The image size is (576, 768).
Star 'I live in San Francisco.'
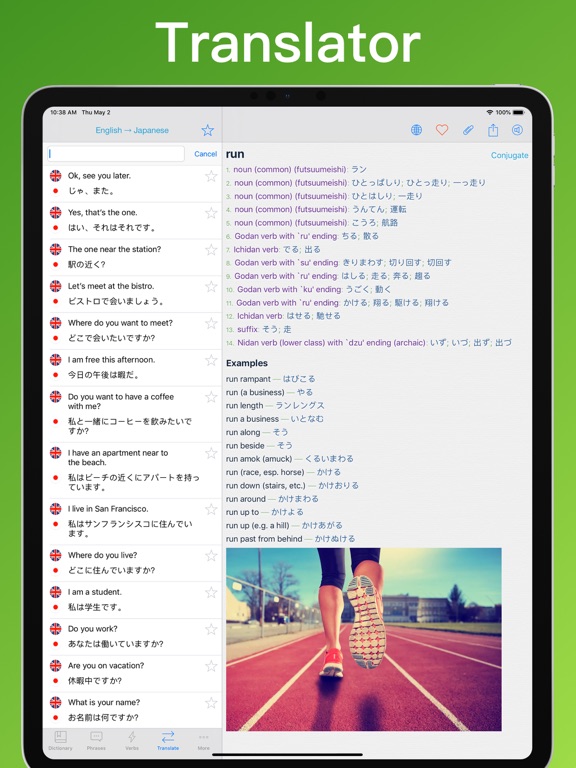point(211,509)
